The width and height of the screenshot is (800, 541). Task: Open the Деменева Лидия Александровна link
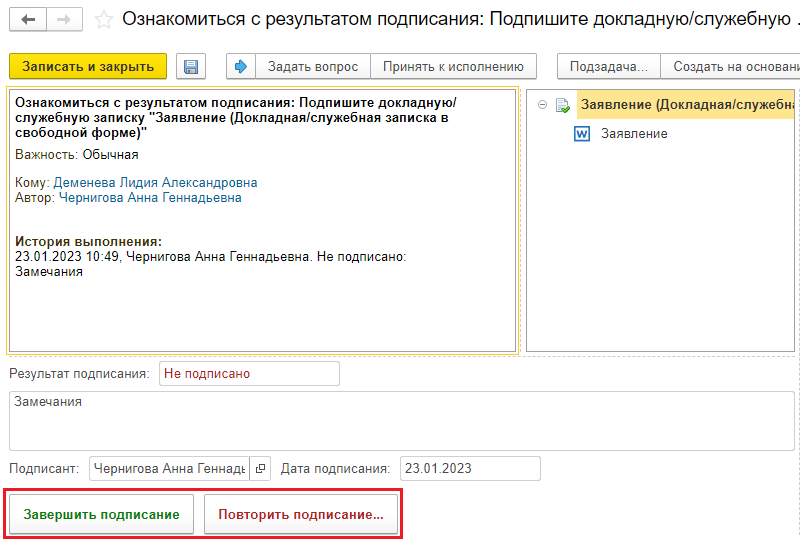[x=155, y=183]
